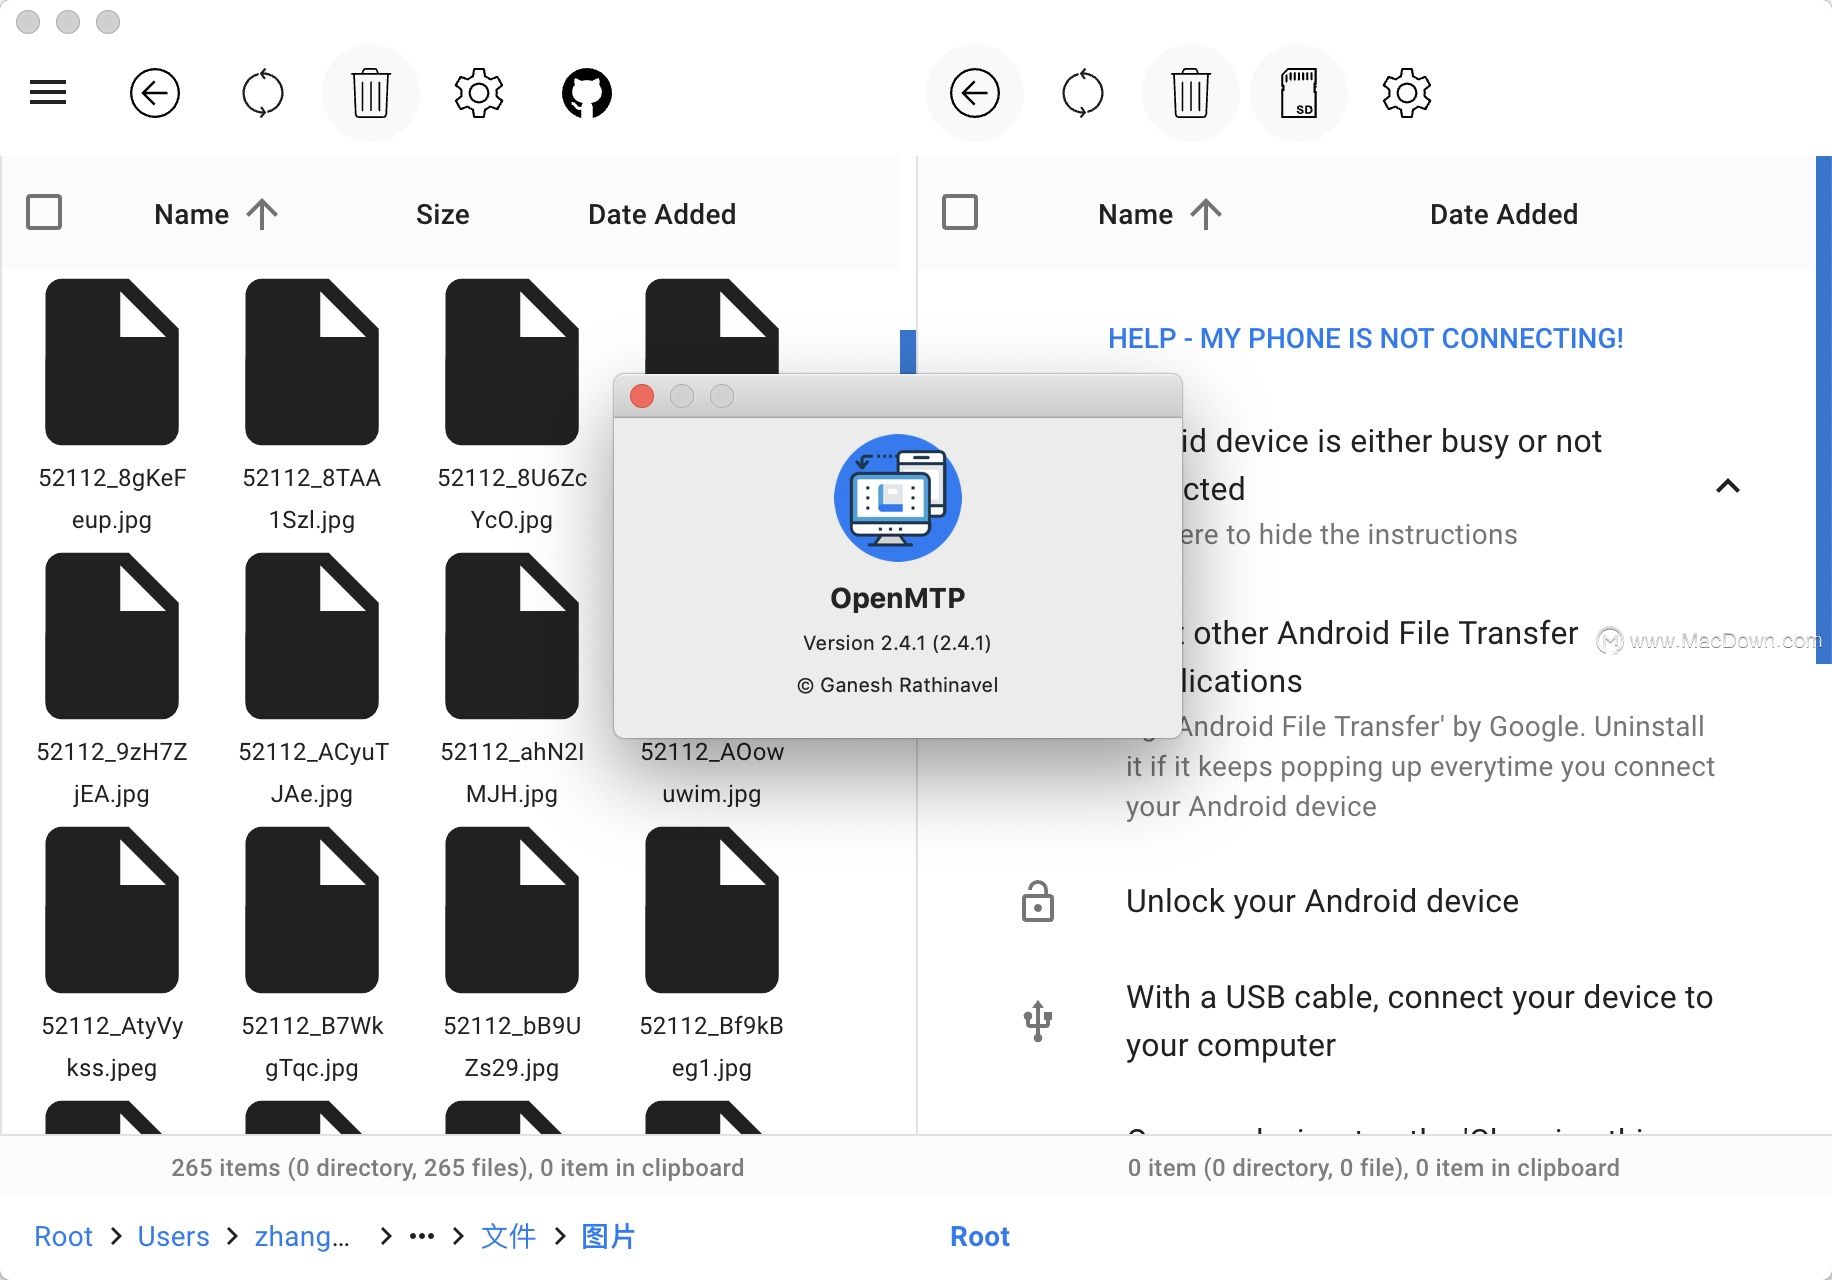Viewport: 1832px width, 1280px height.
Task: Choose SD card storage icon
Action: point(1299,93)
